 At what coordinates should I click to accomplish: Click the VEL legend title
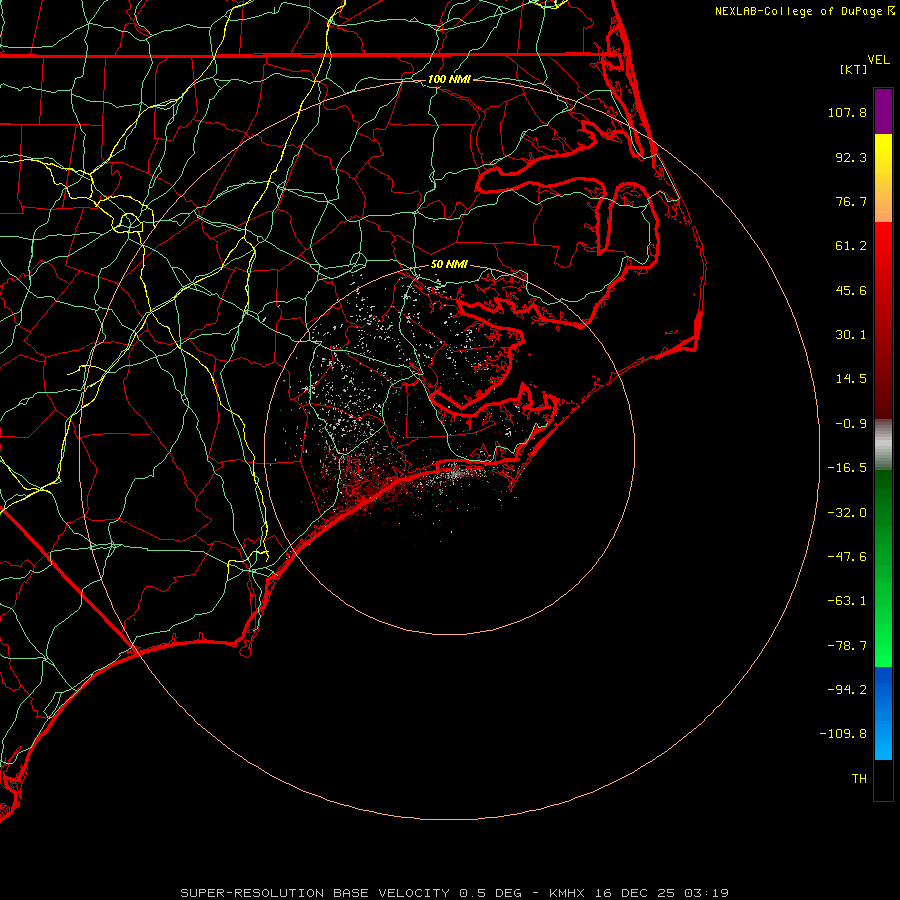coord(878,60)
